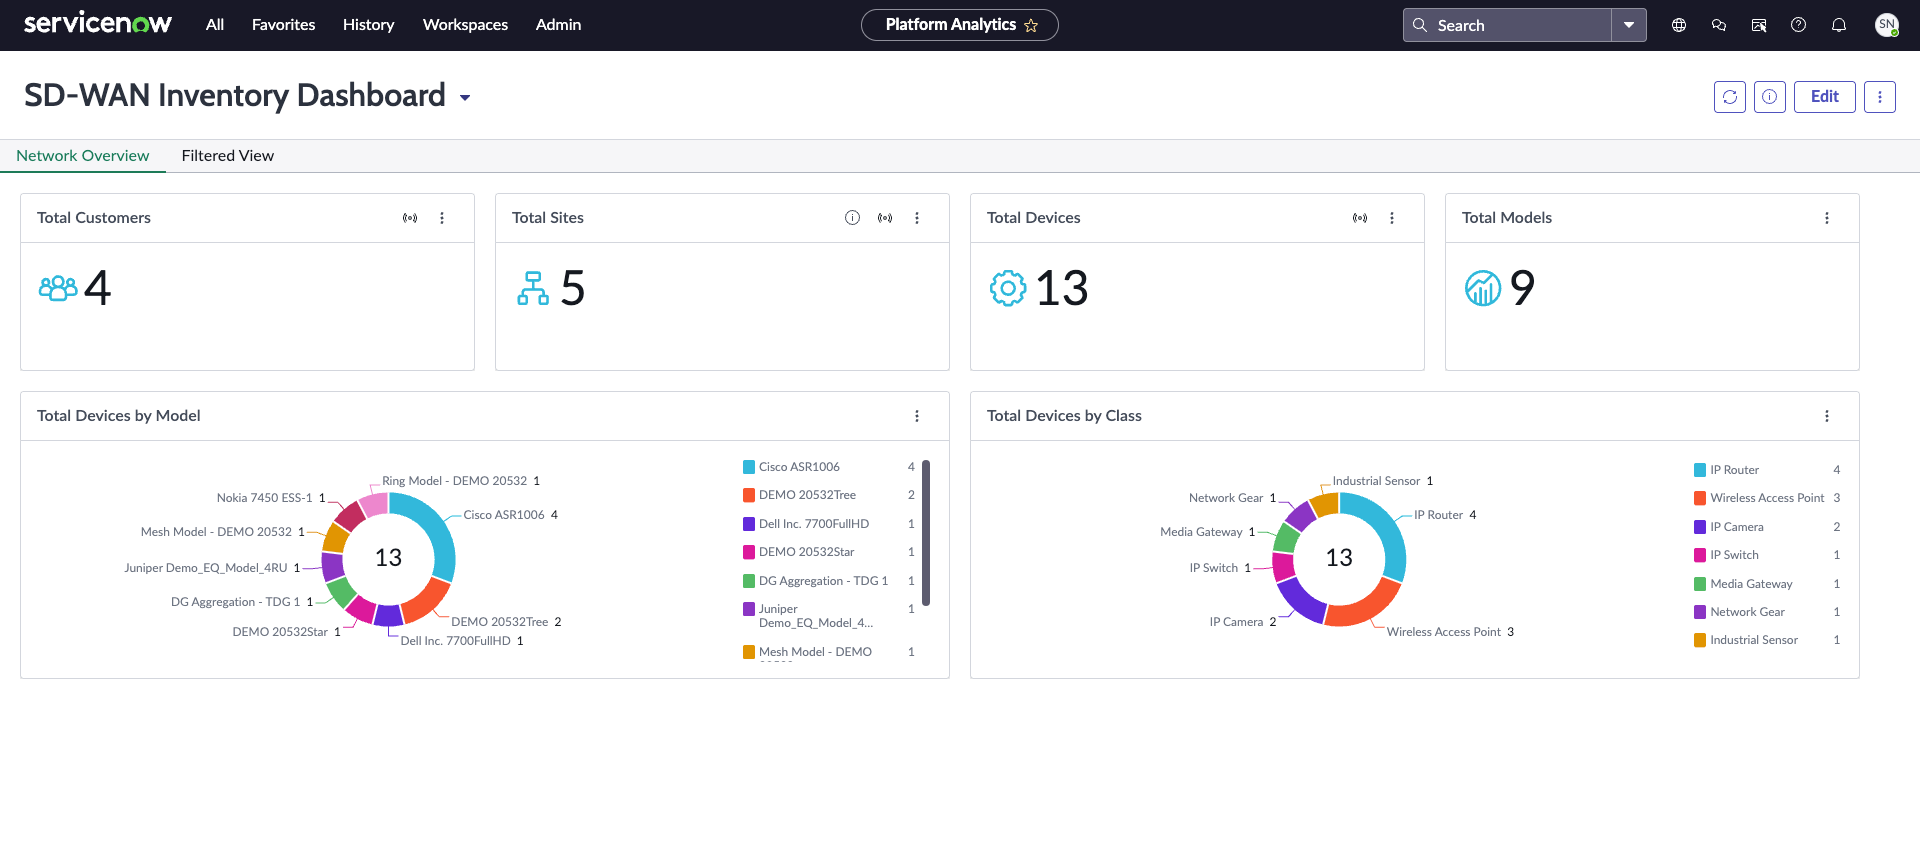Switch to the Network Overview tab

tap(83, 156)
